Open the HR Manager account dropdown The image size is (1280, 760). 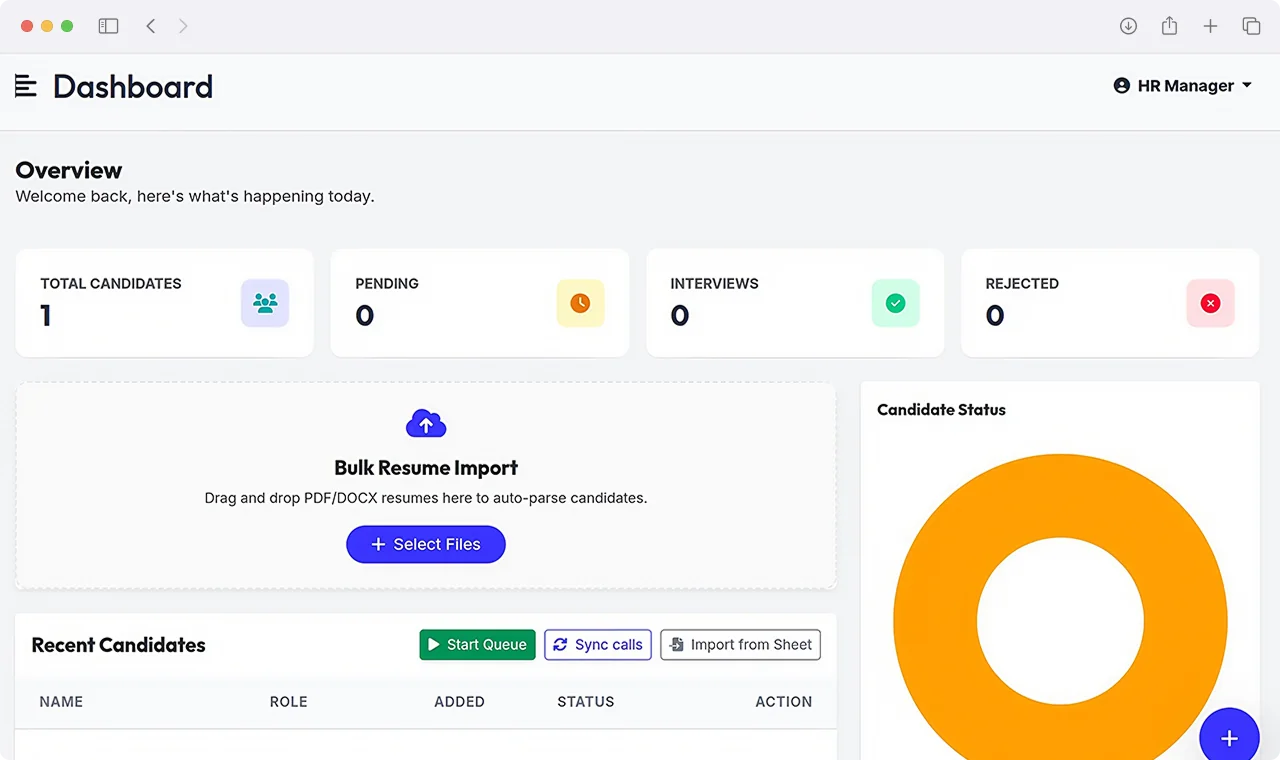(1183, 86)
